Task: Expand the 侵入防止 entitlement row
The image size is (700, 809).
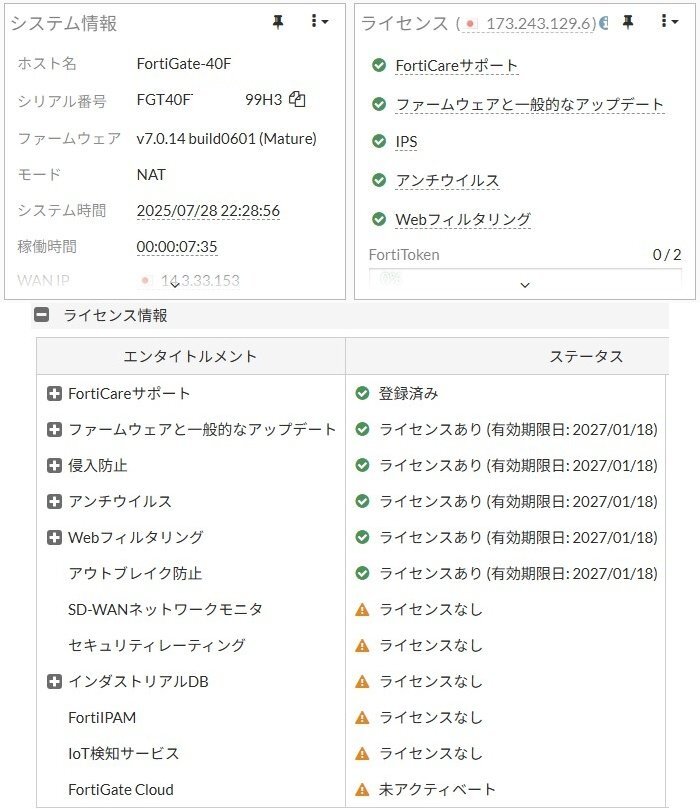Action: pos(55,465)
